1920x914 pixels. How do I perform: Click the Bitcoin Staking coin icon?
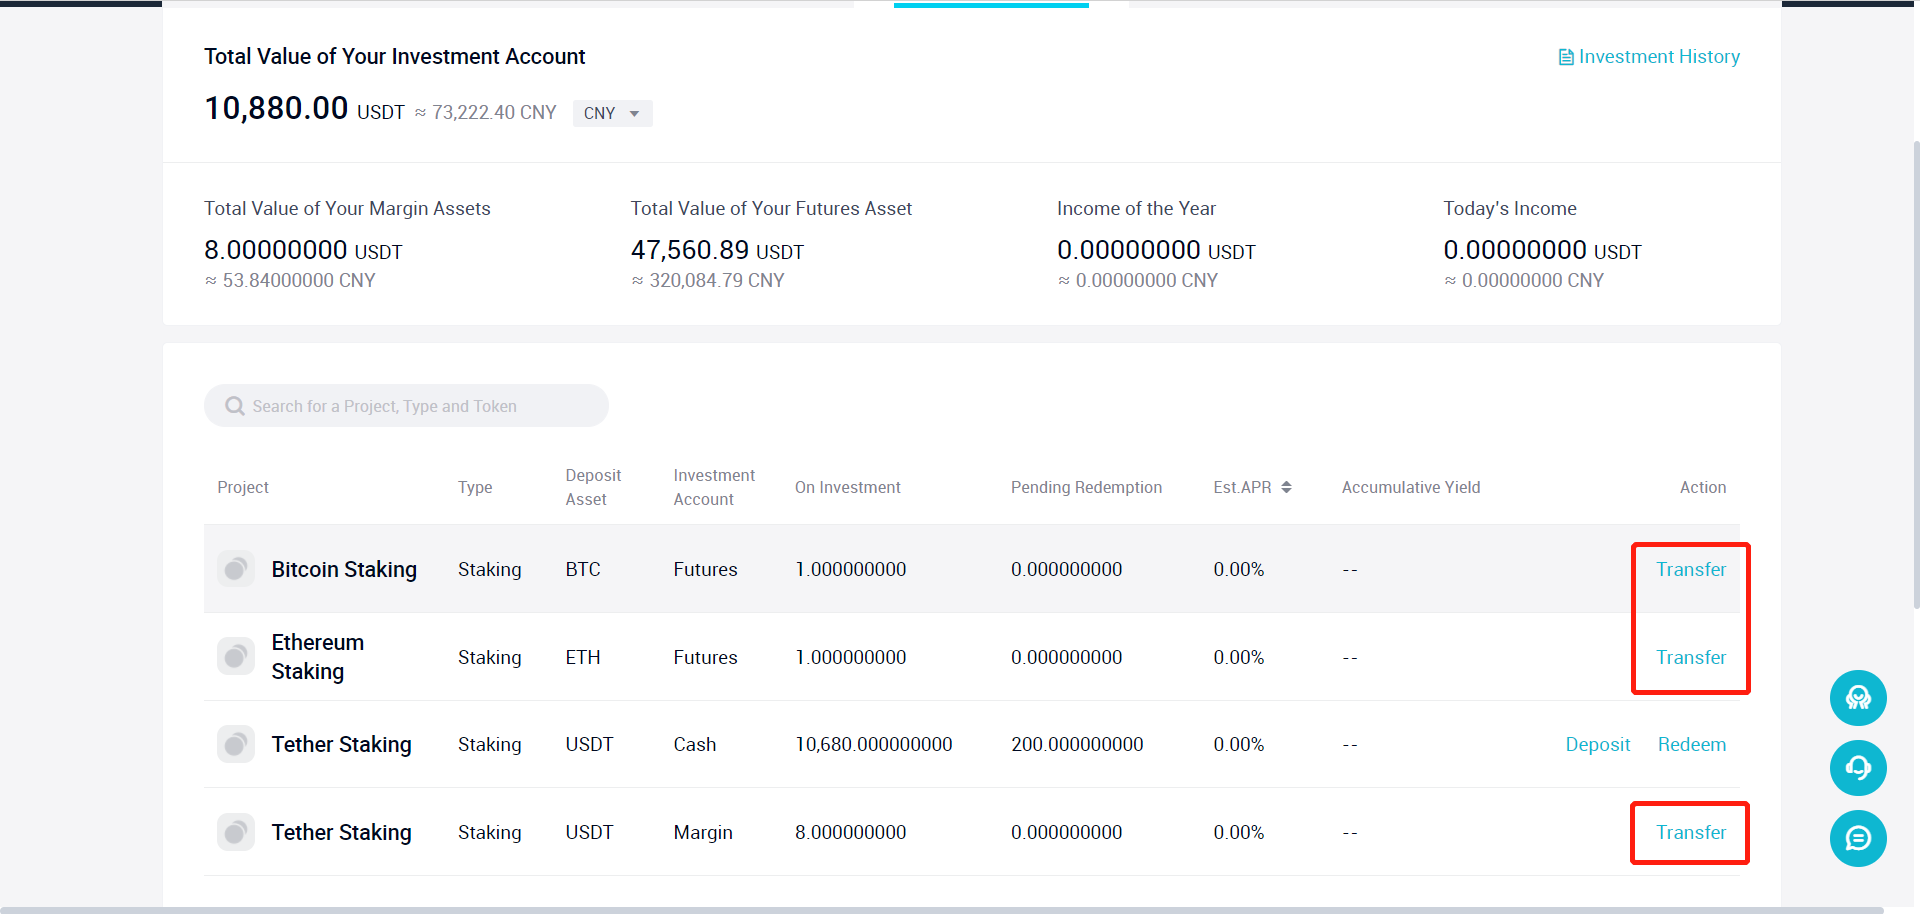coord(235,569)
